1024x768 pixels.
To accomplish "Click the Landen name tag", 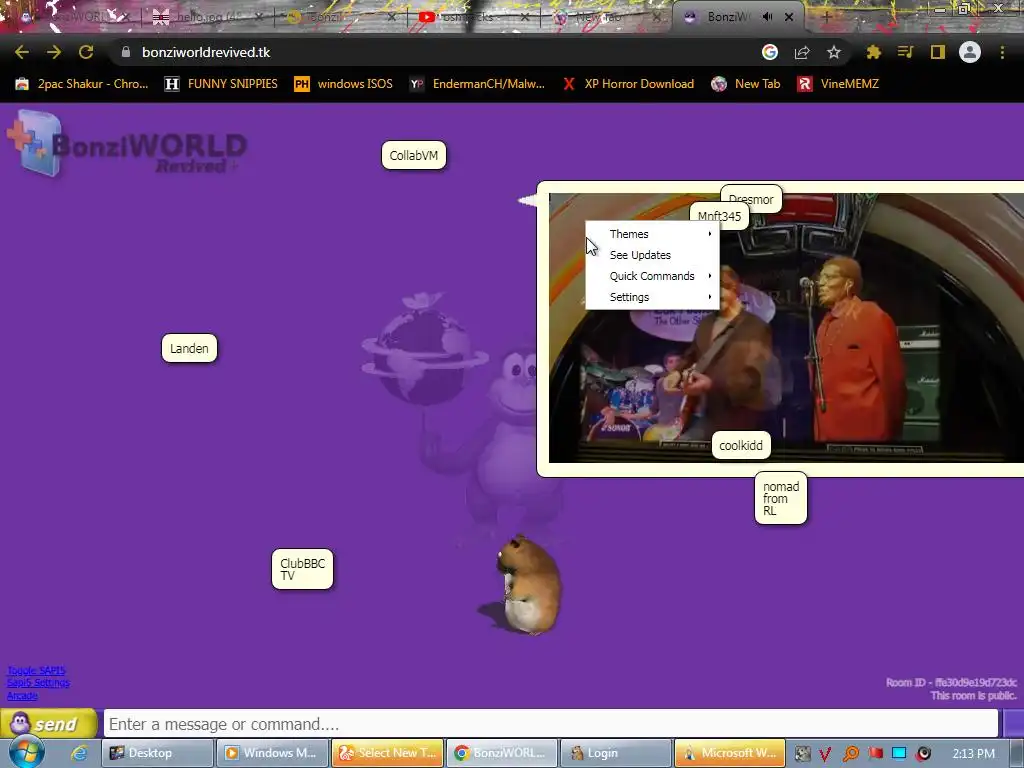I will coord(189,348).
